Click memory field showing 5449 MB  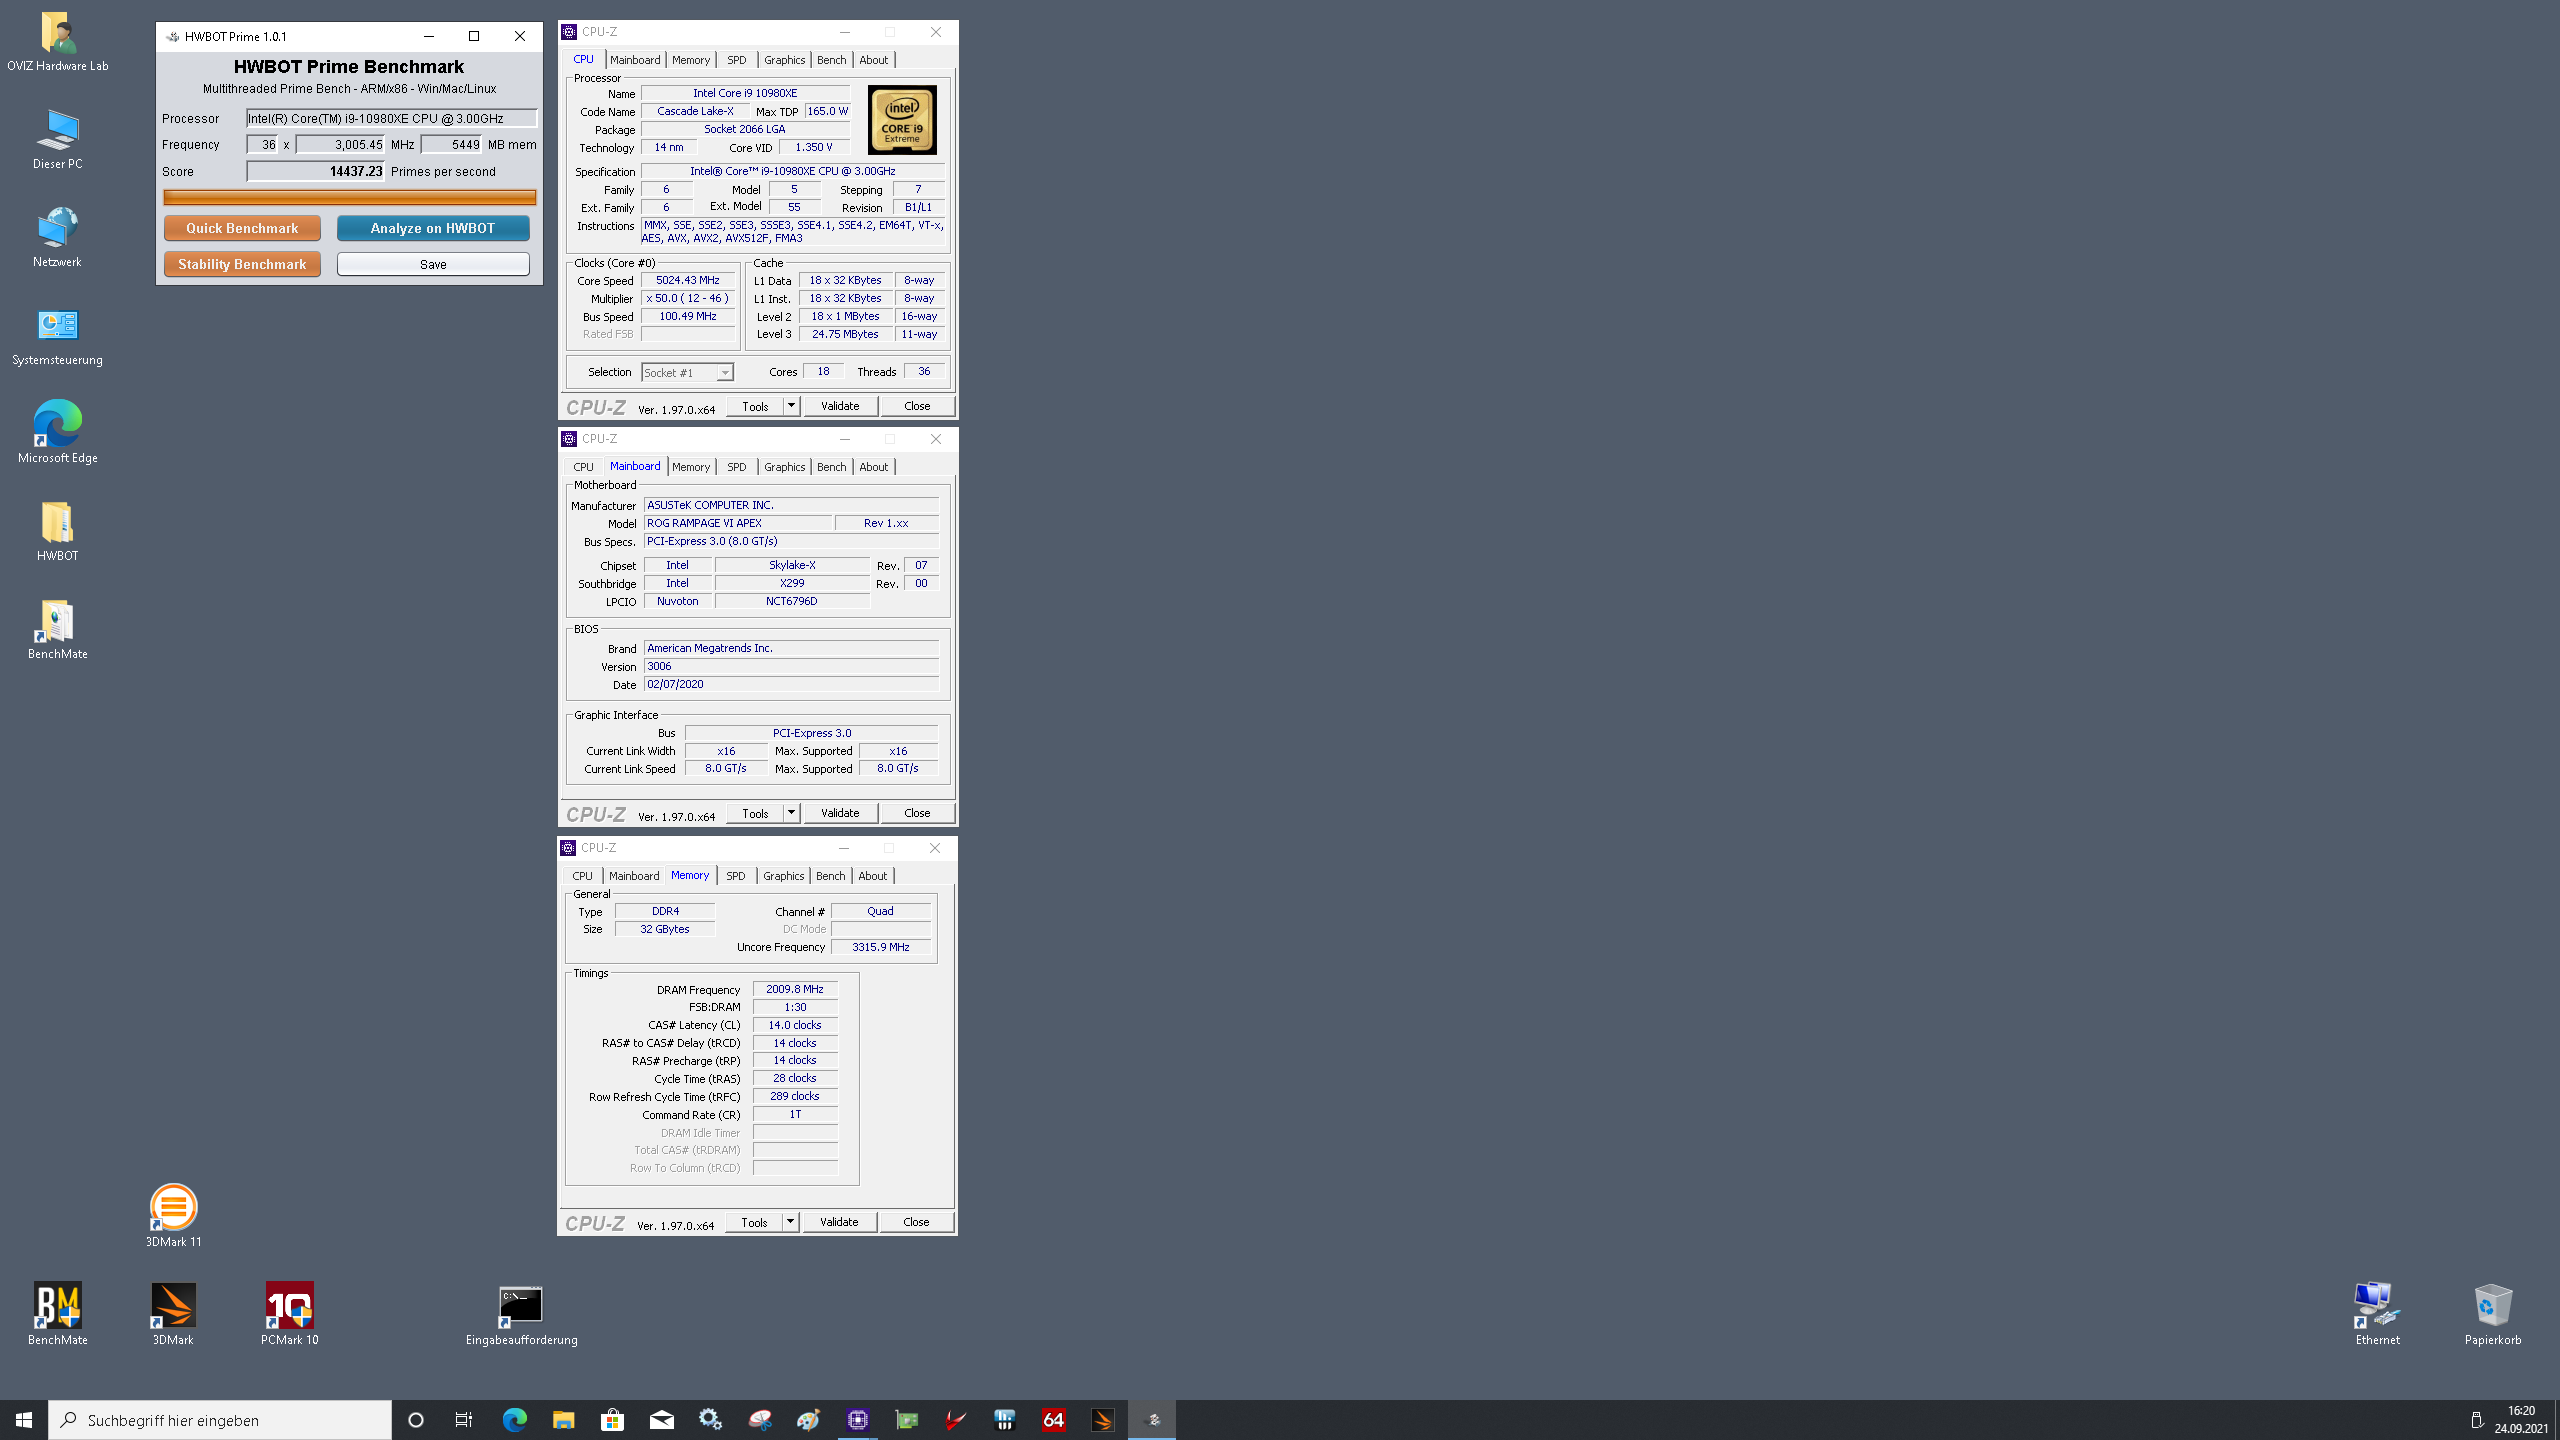[x=452, y=145]
